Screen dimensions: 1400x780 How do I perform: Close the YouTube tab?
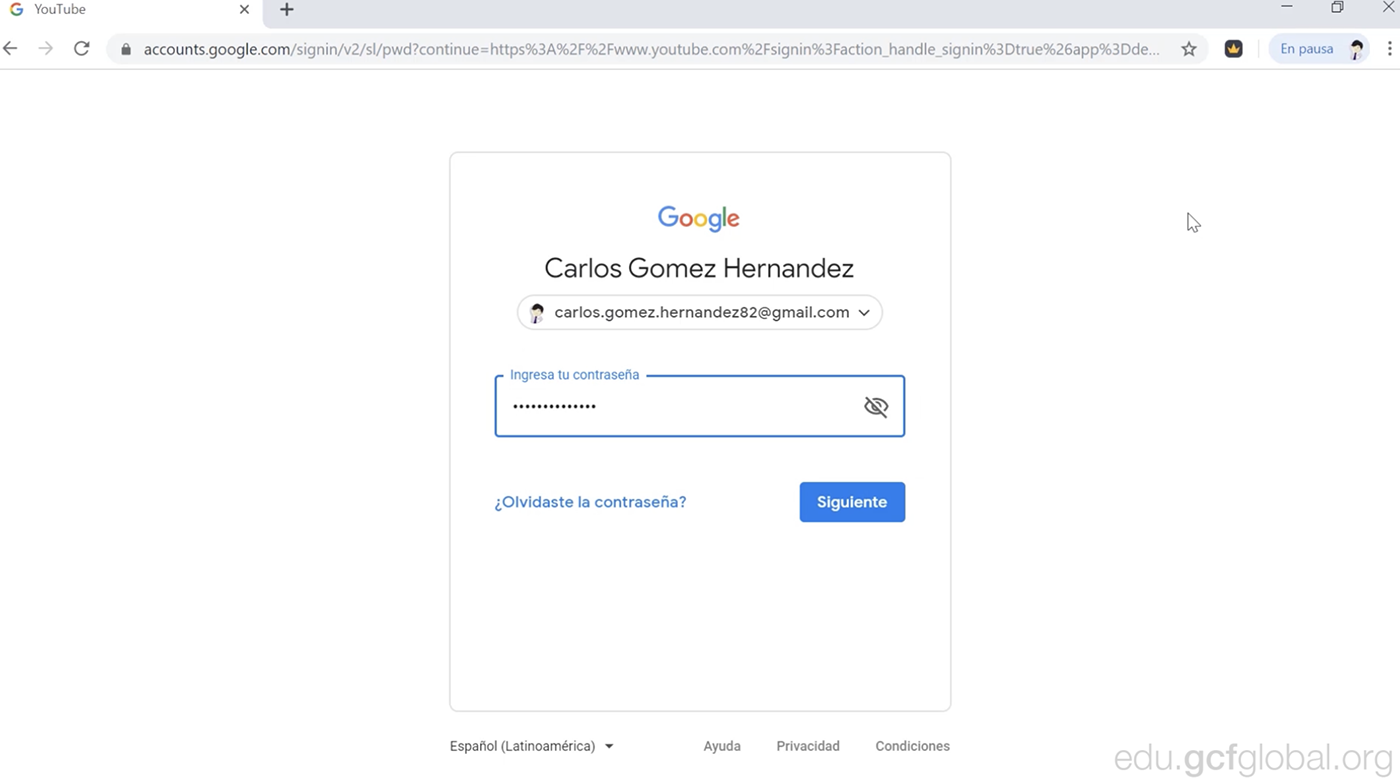(244, 10)
